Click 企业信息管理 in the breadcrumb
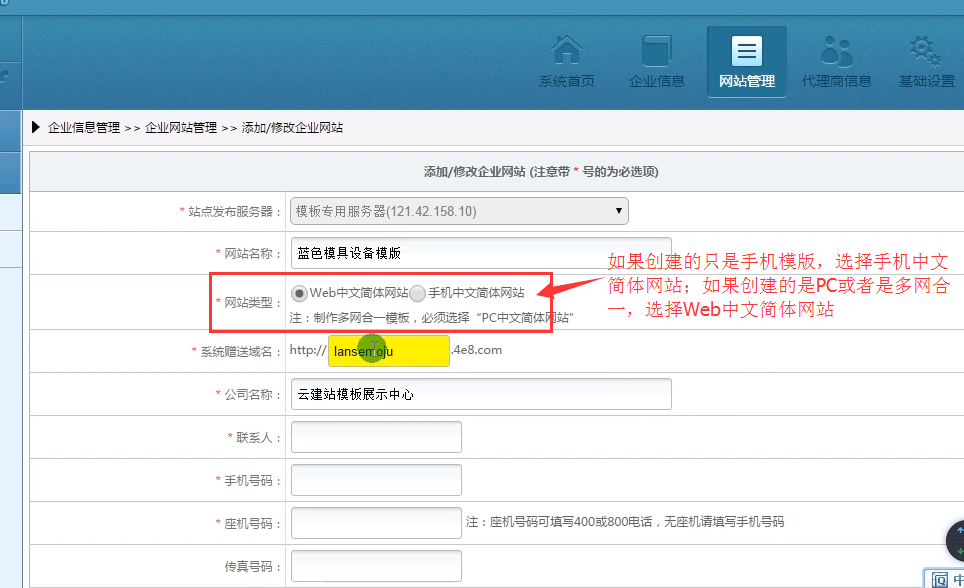The image size is (964, 588). (x=84, y=128)
